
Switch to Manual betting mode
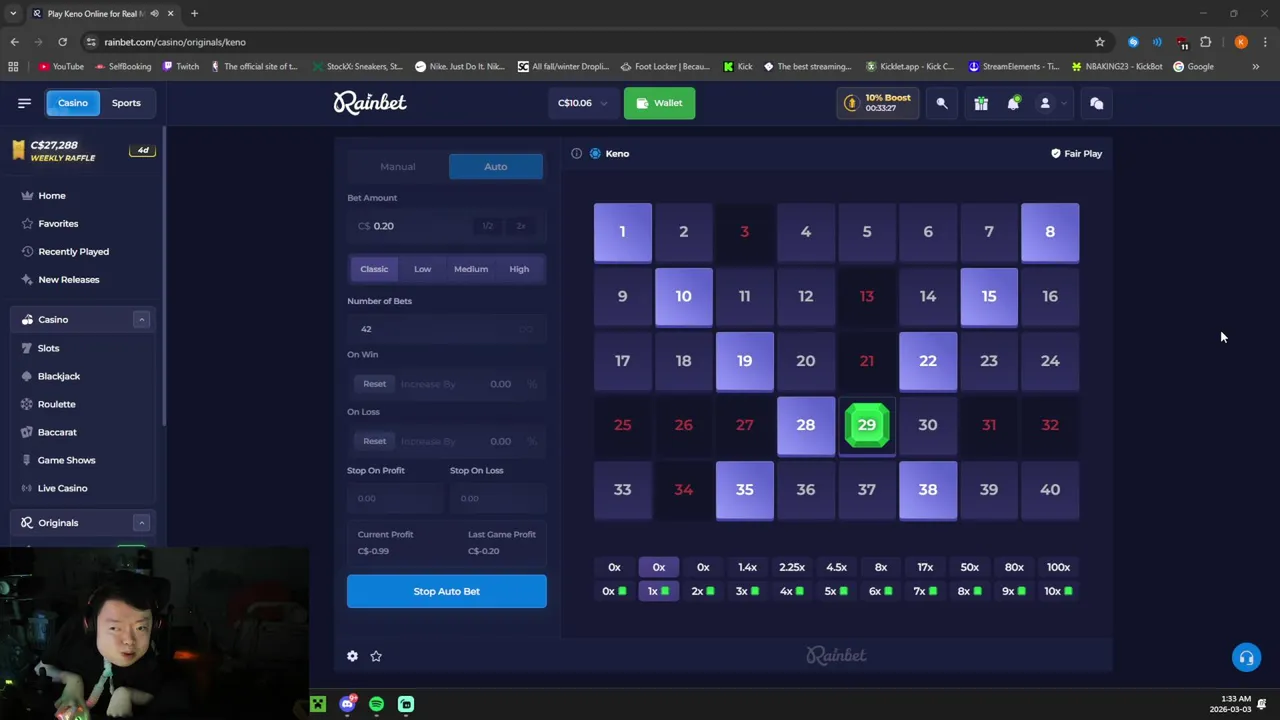pos(397,167)
